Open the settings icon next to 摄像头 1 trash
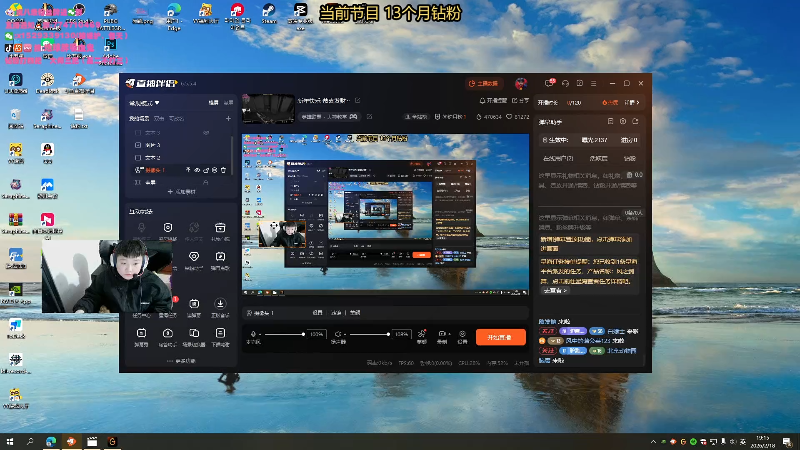This screenshot has height=450, width=800. click(x=215, y=170)
